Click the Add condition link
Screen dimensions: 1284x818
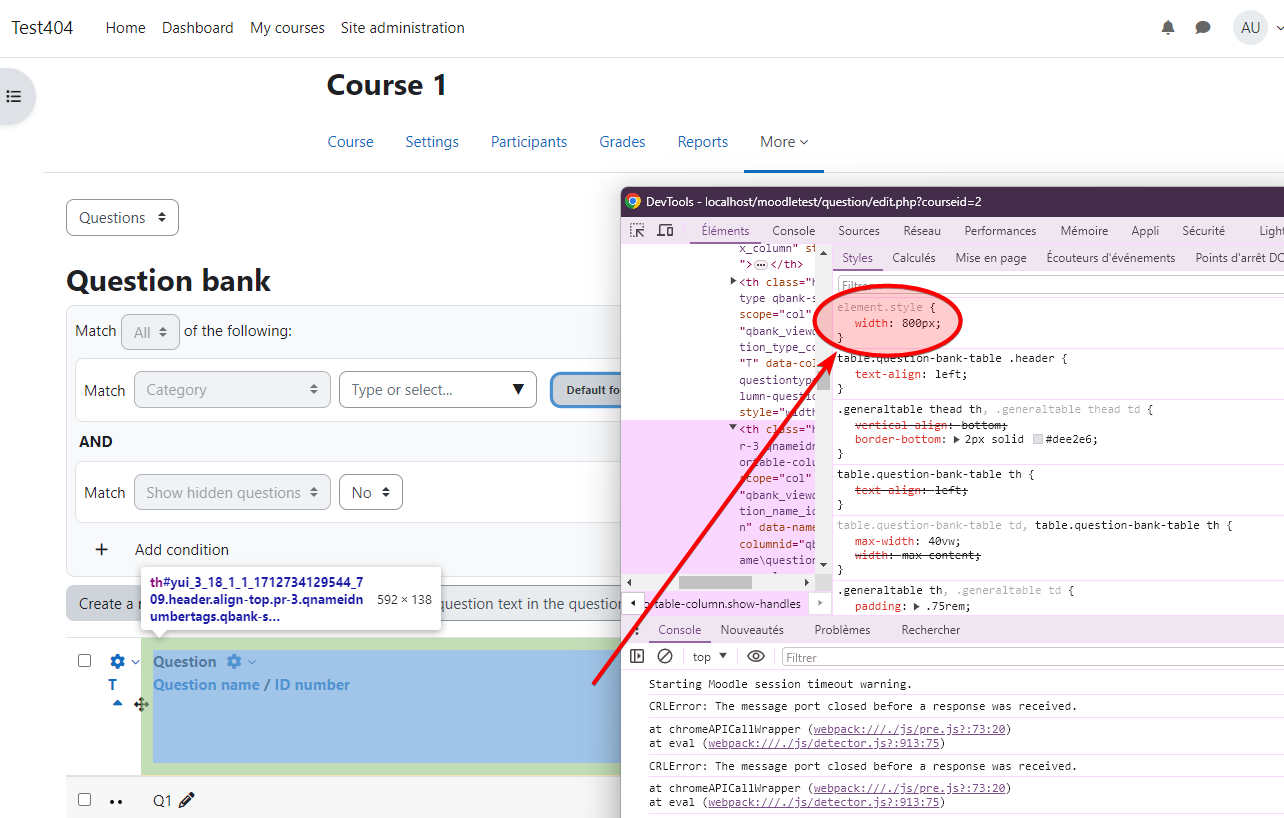(x=182, y=550)
